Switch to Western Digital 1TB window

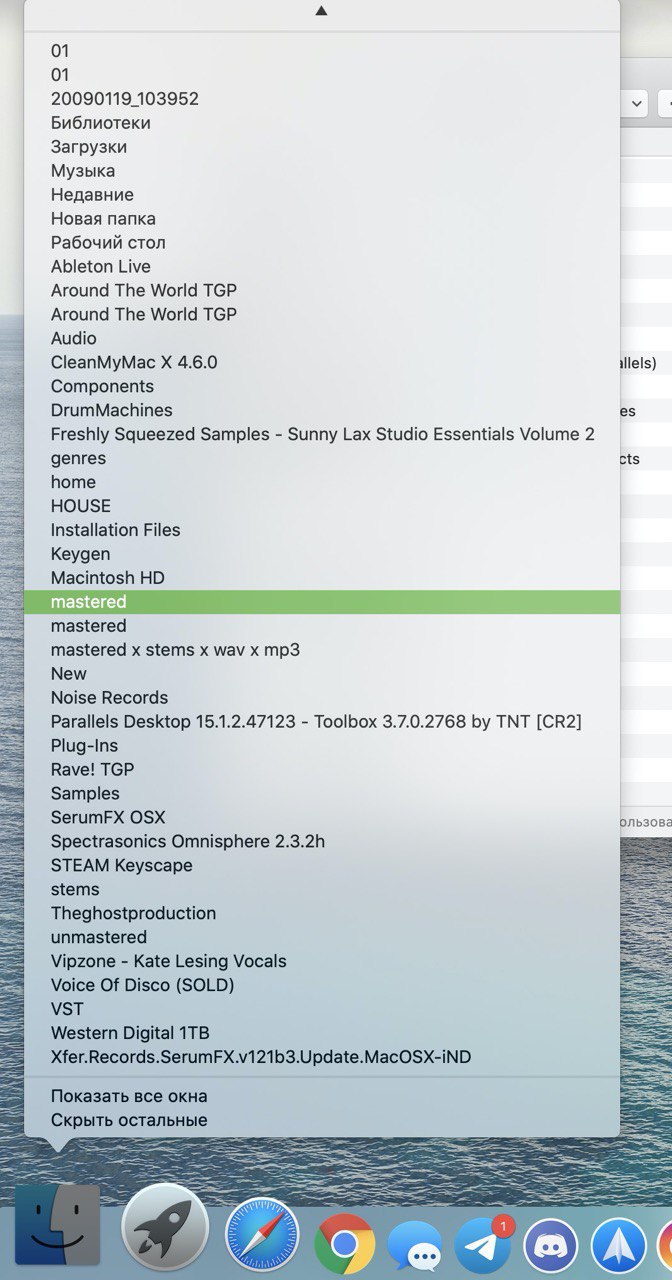(x=322, y=1034)
